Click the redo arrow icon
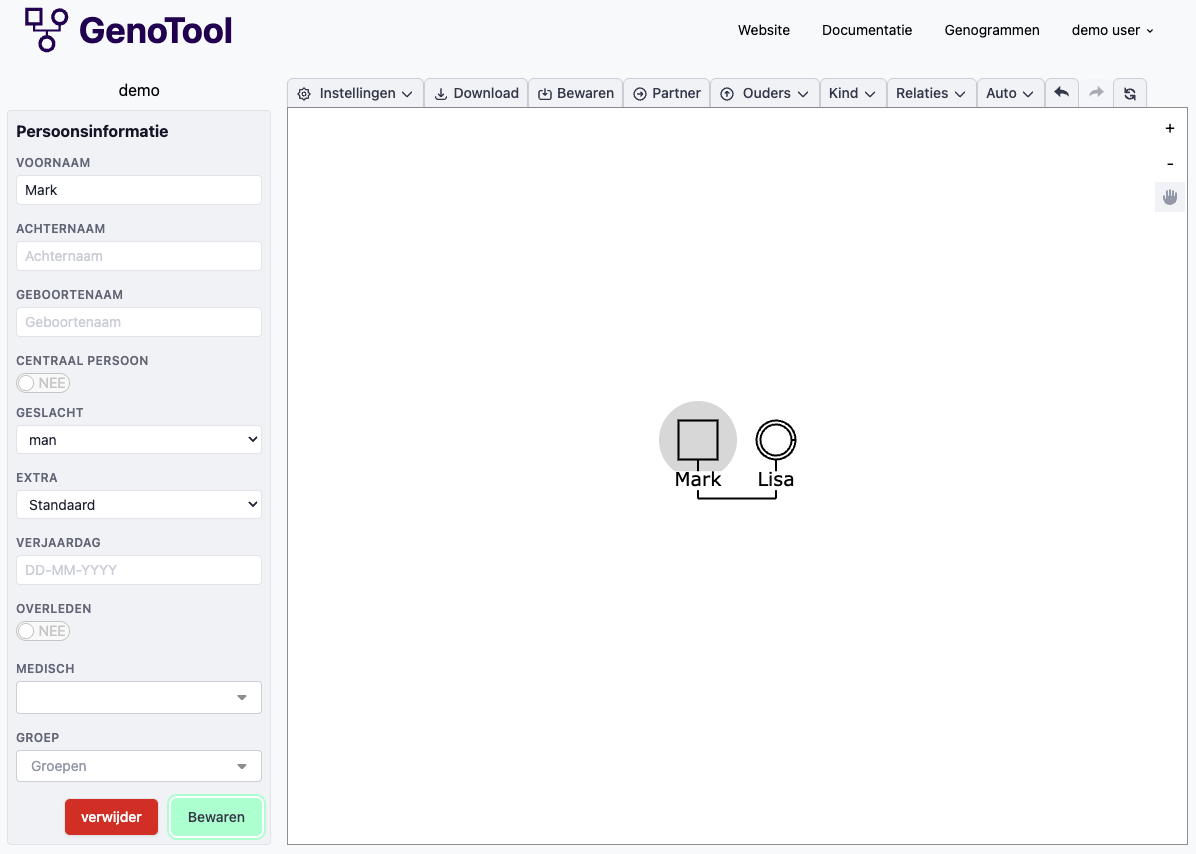 [x=1096, y=93]
